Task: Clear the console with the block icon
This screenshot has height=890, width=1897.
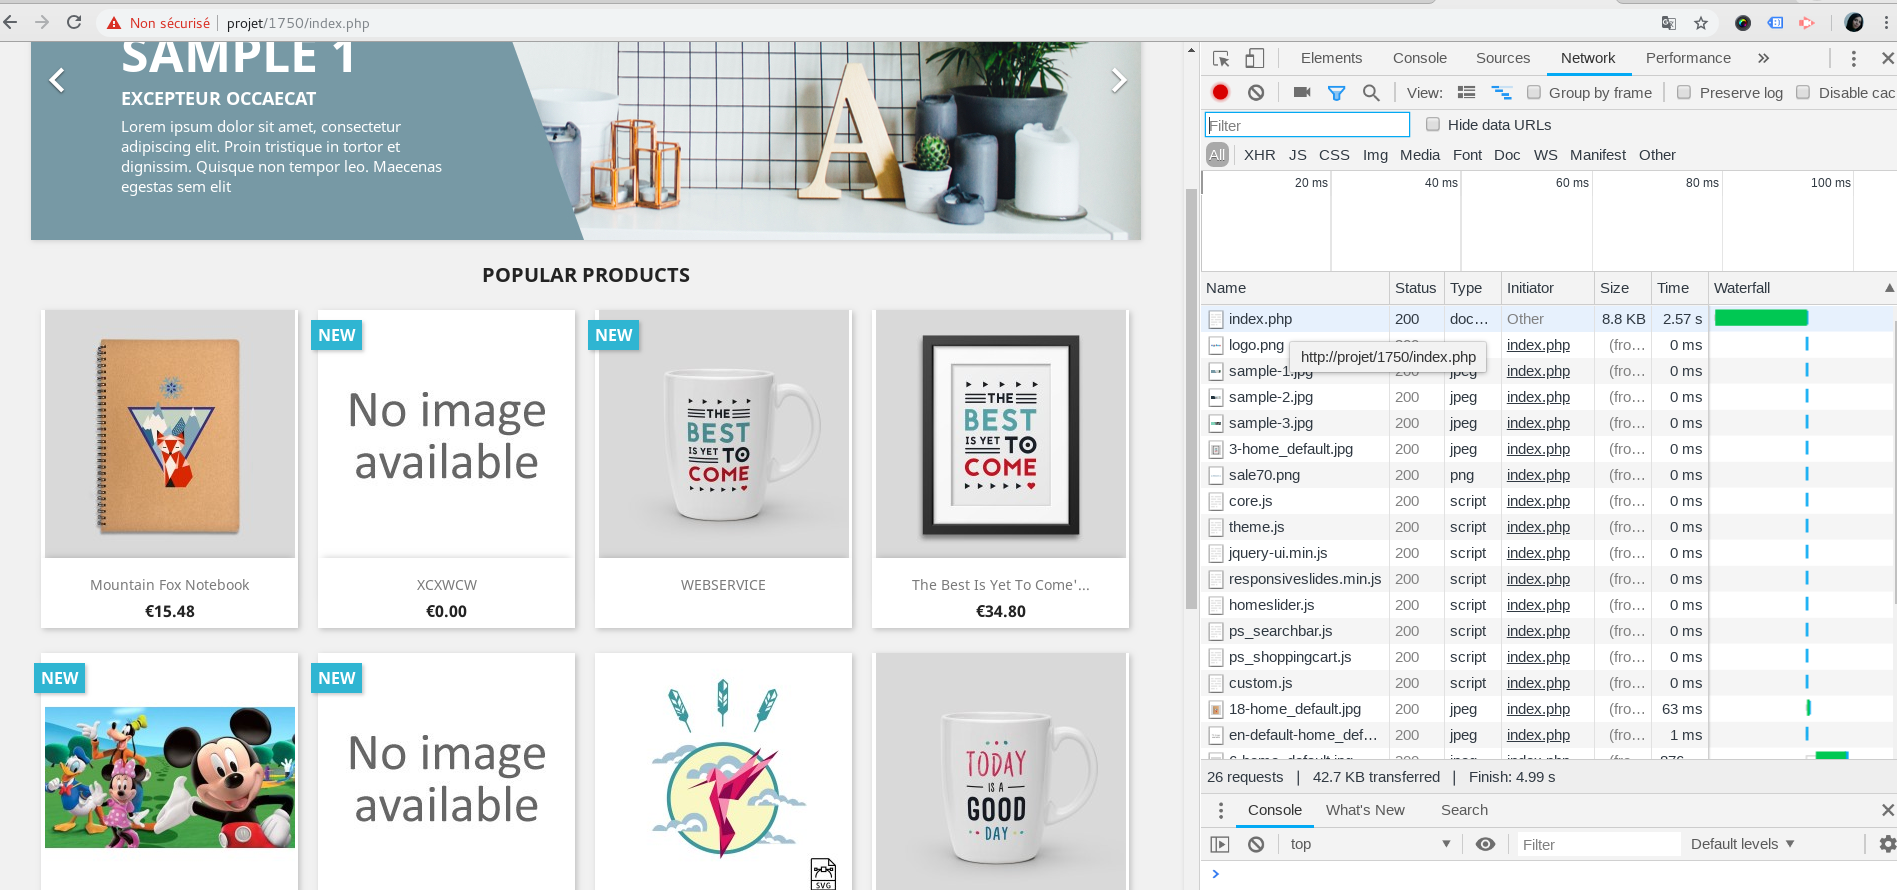Action: pyautogui.click(x=1256, y=844)
